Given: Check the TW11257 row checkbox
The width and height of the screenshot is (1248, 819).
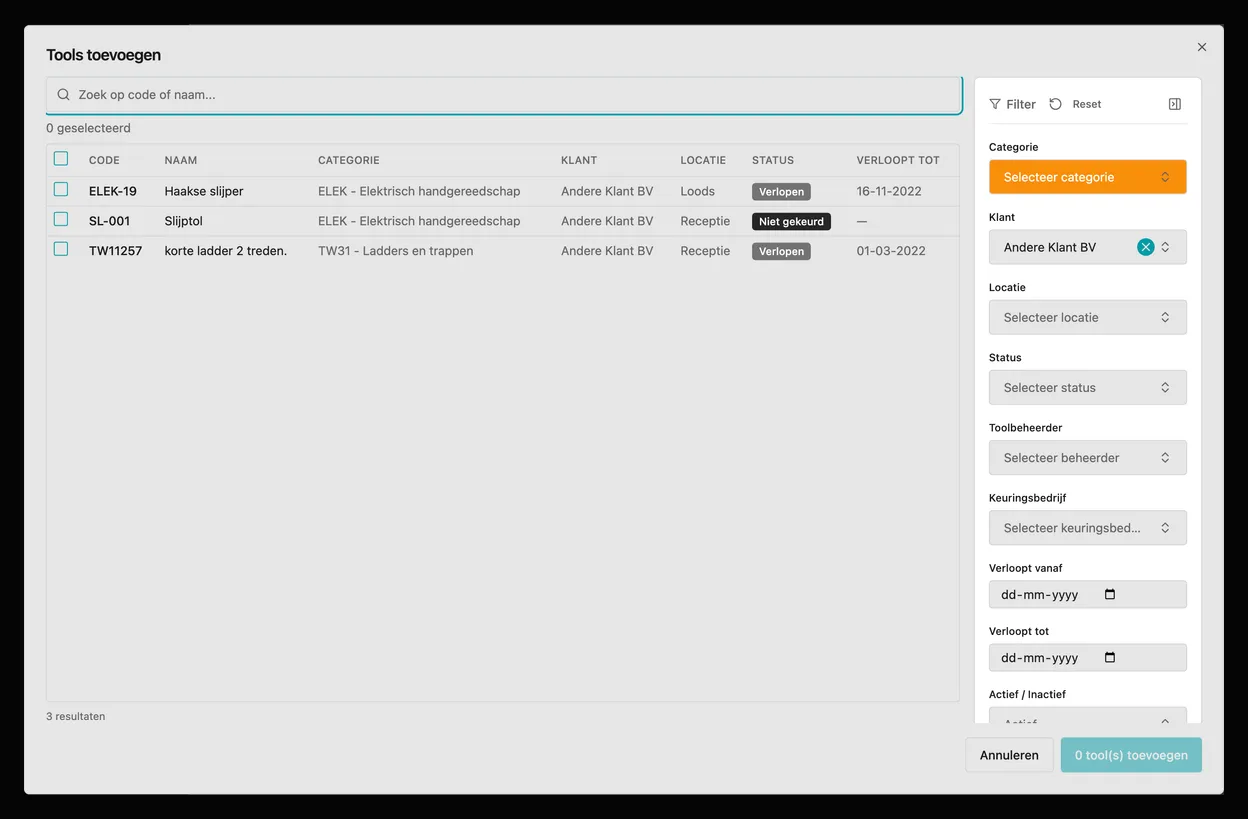Looking at the screenshot, I should tap(61, 249).
